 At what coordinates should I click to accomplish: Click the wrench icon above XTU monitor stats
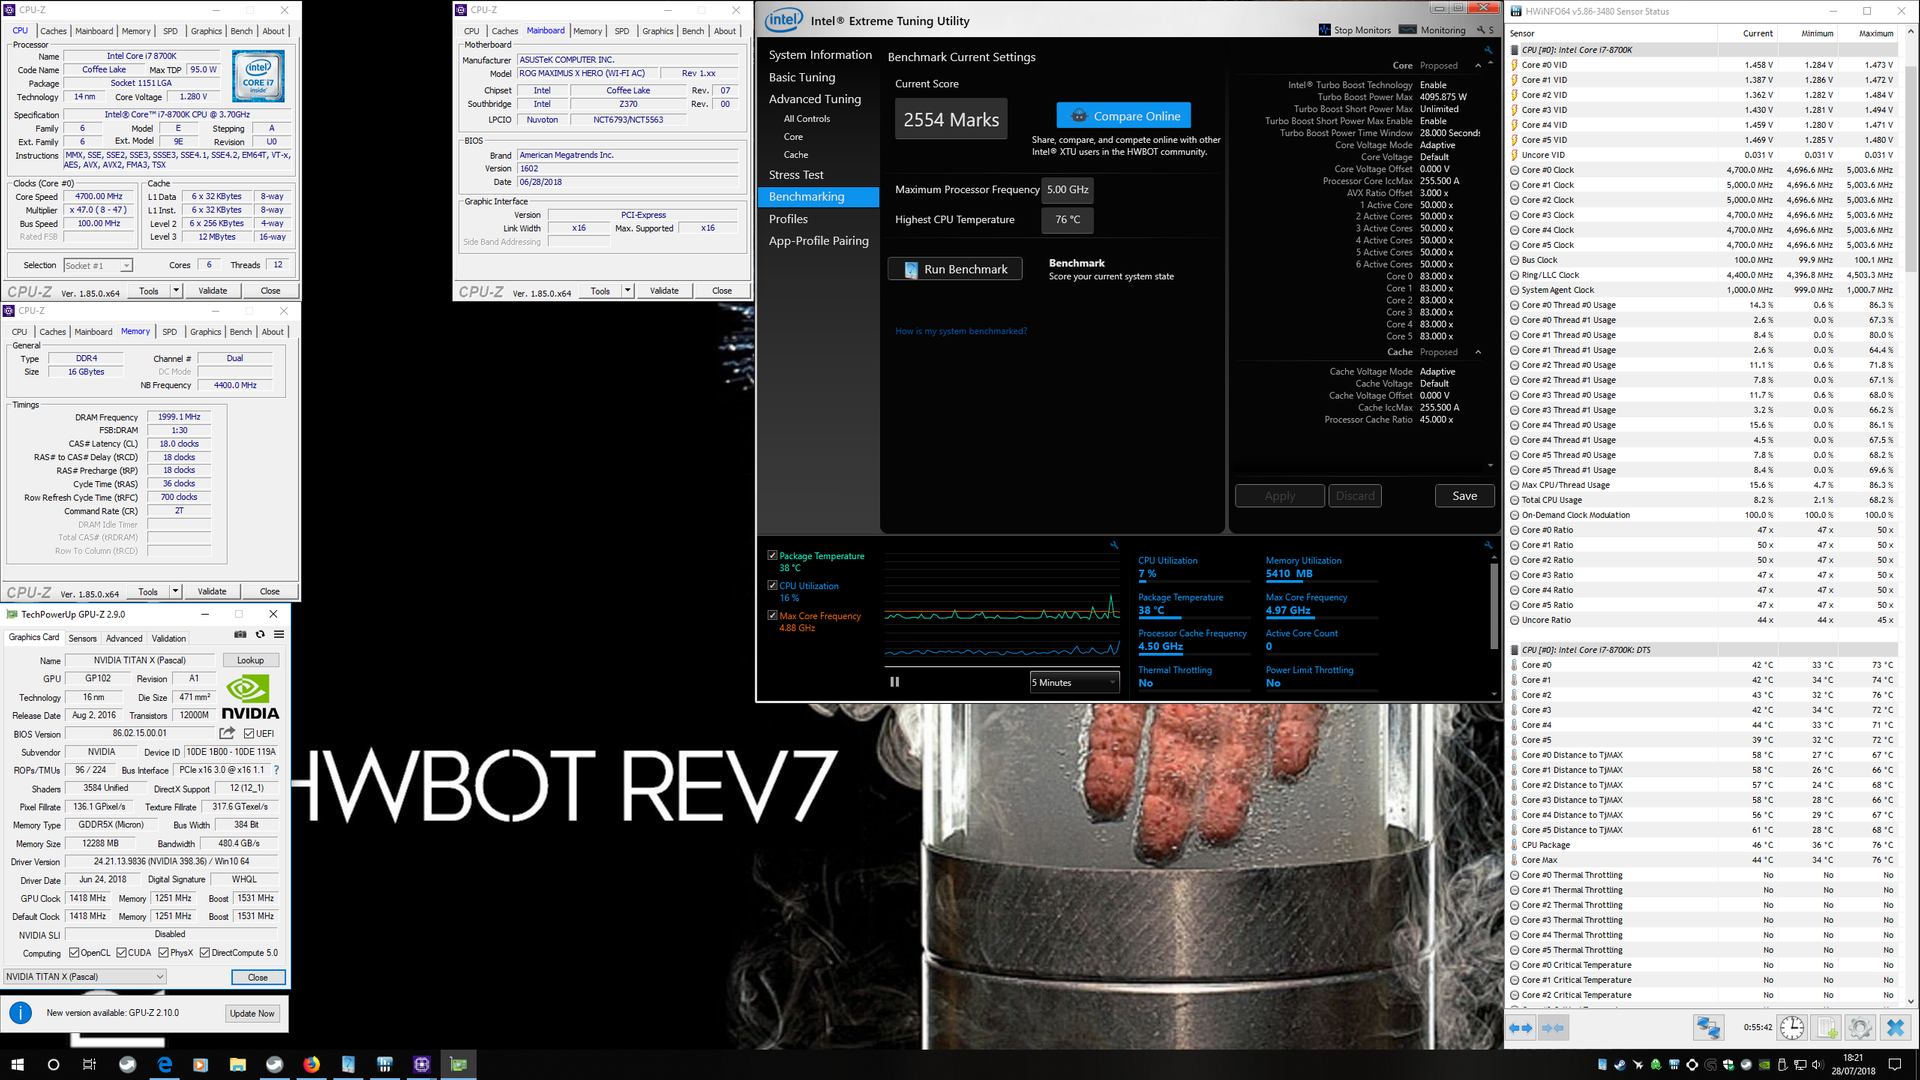1488,545
